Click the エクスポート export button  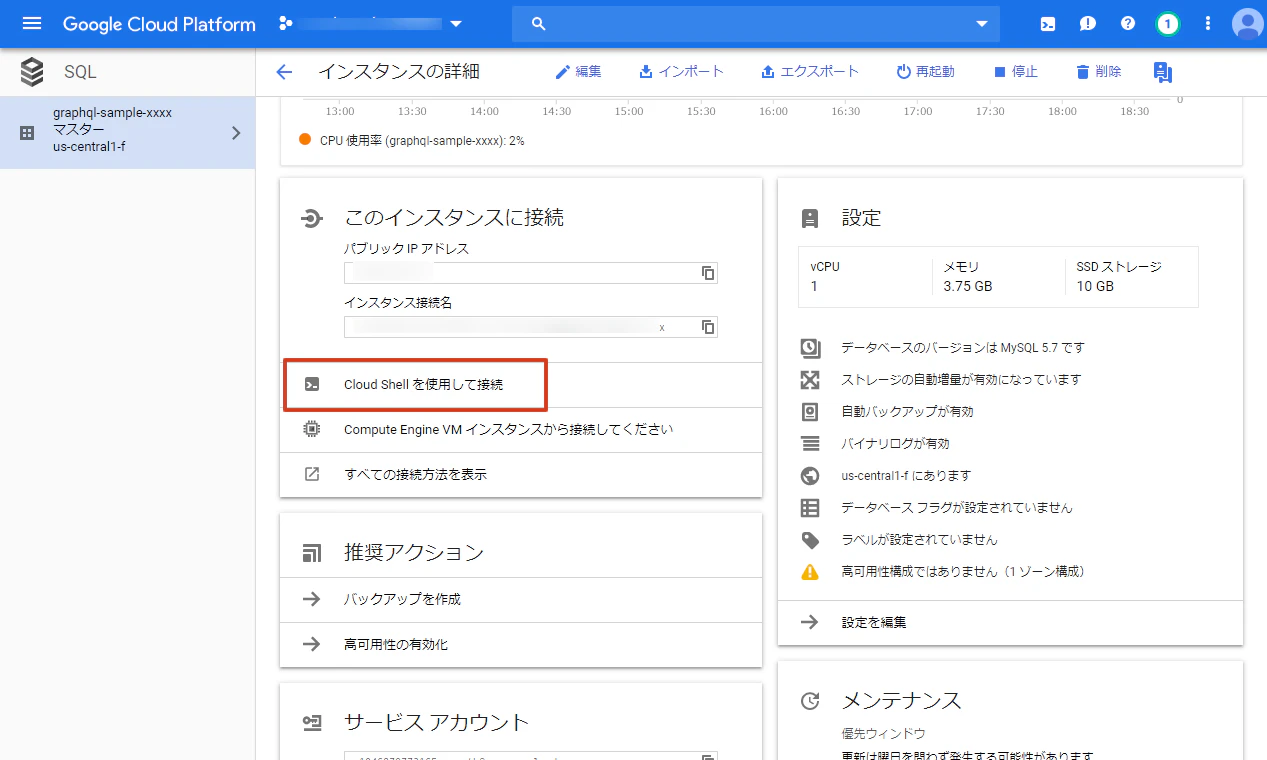click(809, 72)
